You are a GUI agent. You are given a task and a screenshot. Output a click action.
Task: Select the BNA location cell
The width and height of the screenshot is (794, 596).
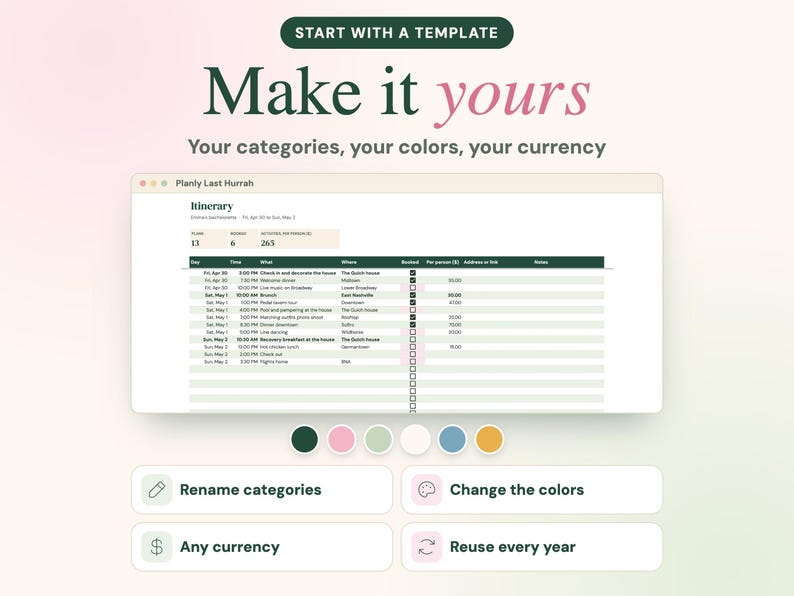[346, 362]
